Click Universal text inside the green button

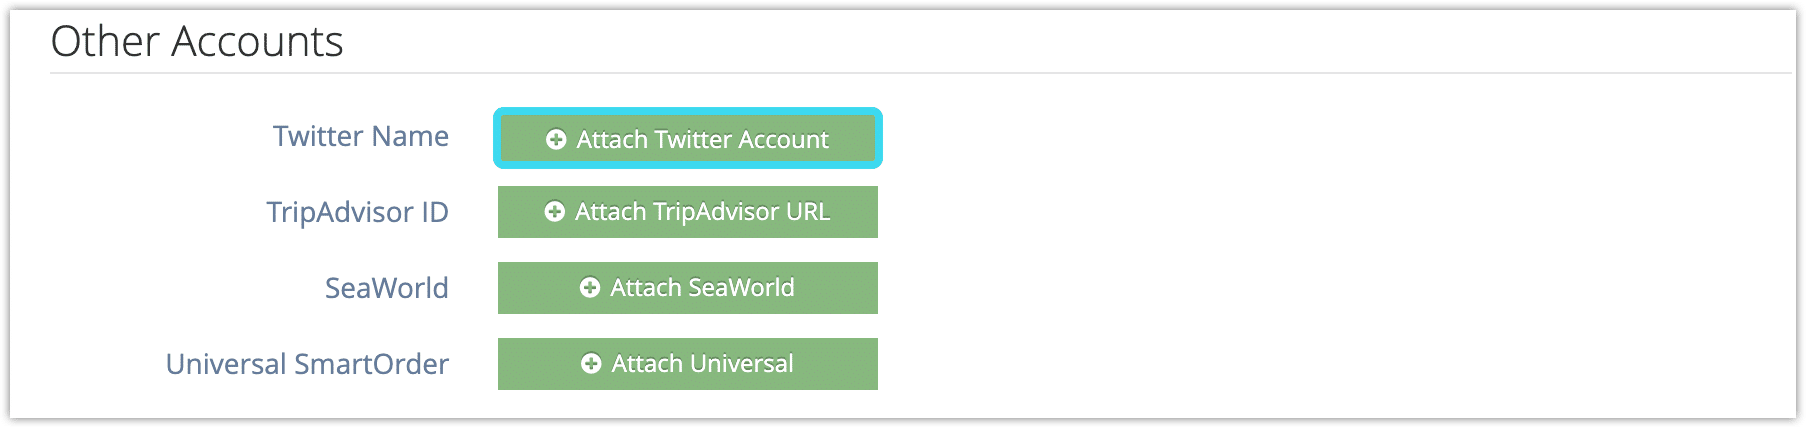738,364
